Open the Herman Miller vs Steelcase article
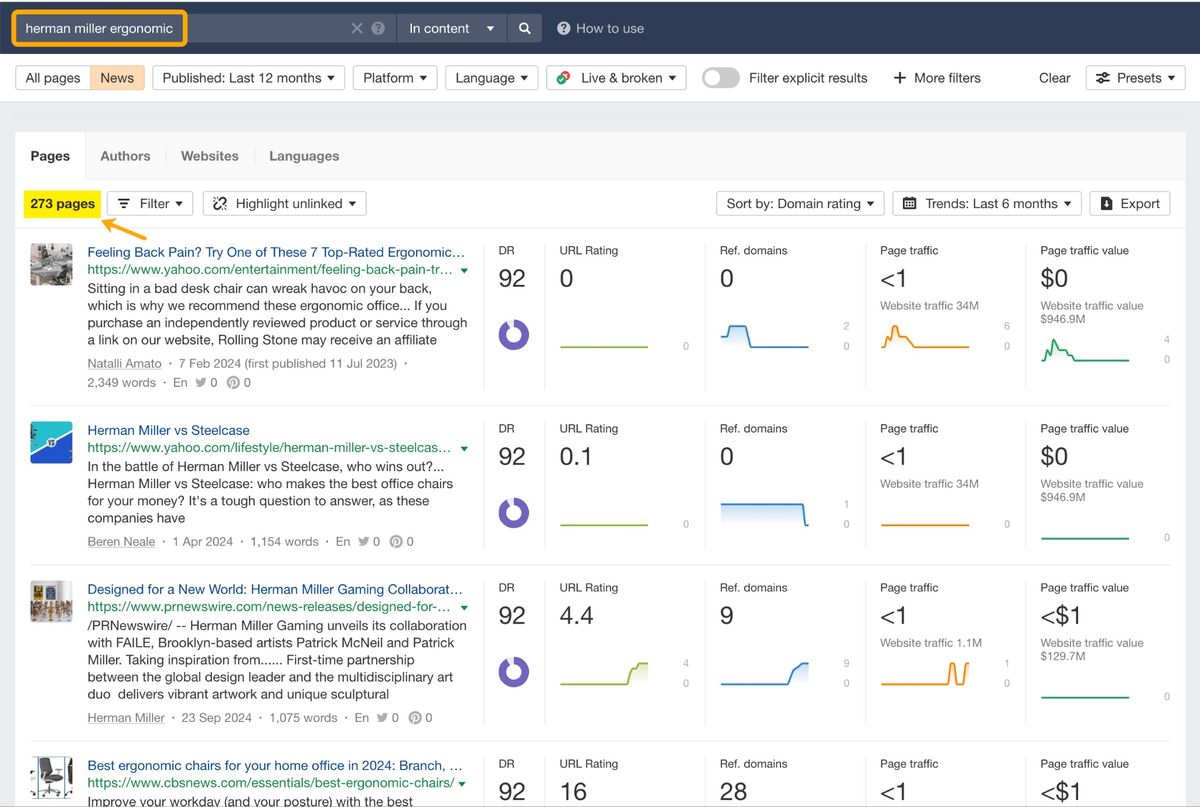Screen dimensions: 1200x807 point(168,430)
